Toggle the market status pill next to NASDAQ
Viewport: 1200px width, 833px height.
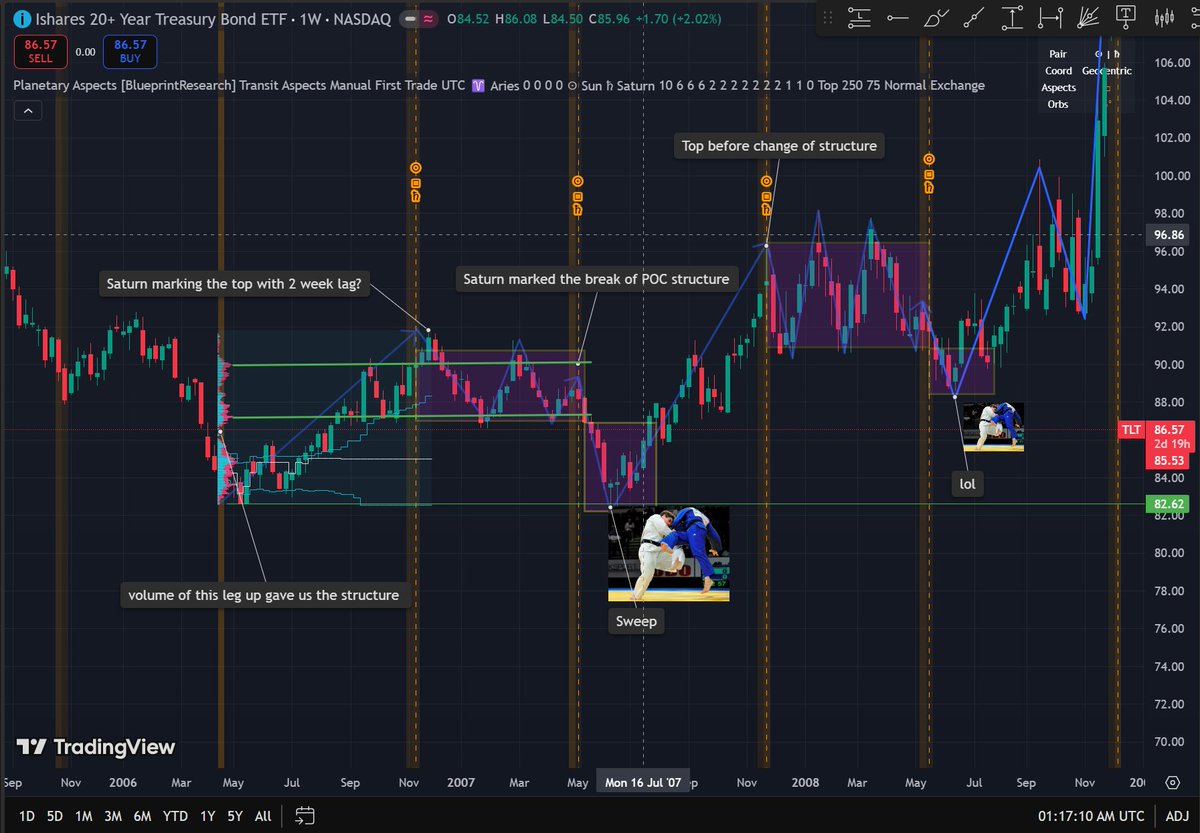click(421, 19)
